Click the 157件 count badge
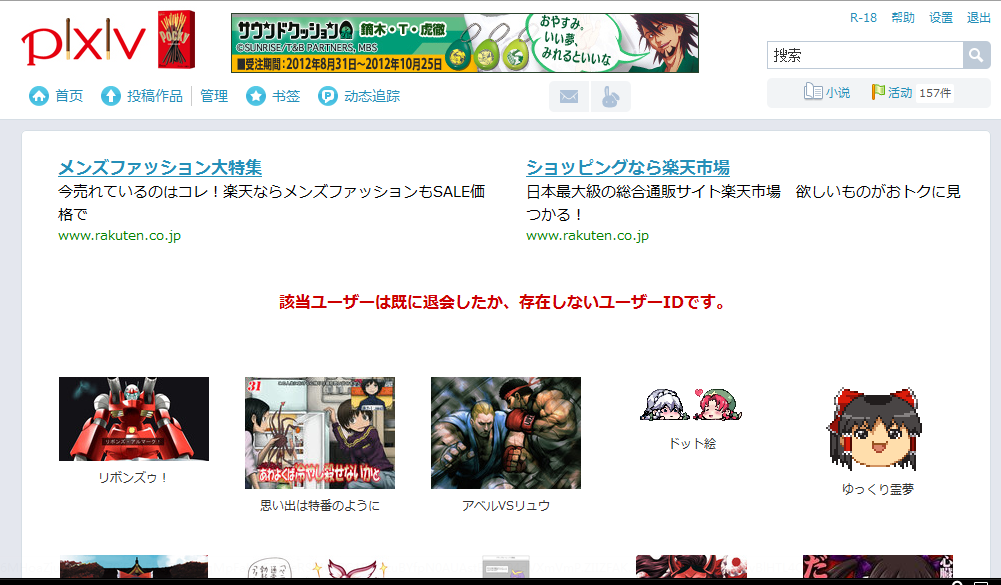Screen dimensions: 1001x585 point(935,93)
